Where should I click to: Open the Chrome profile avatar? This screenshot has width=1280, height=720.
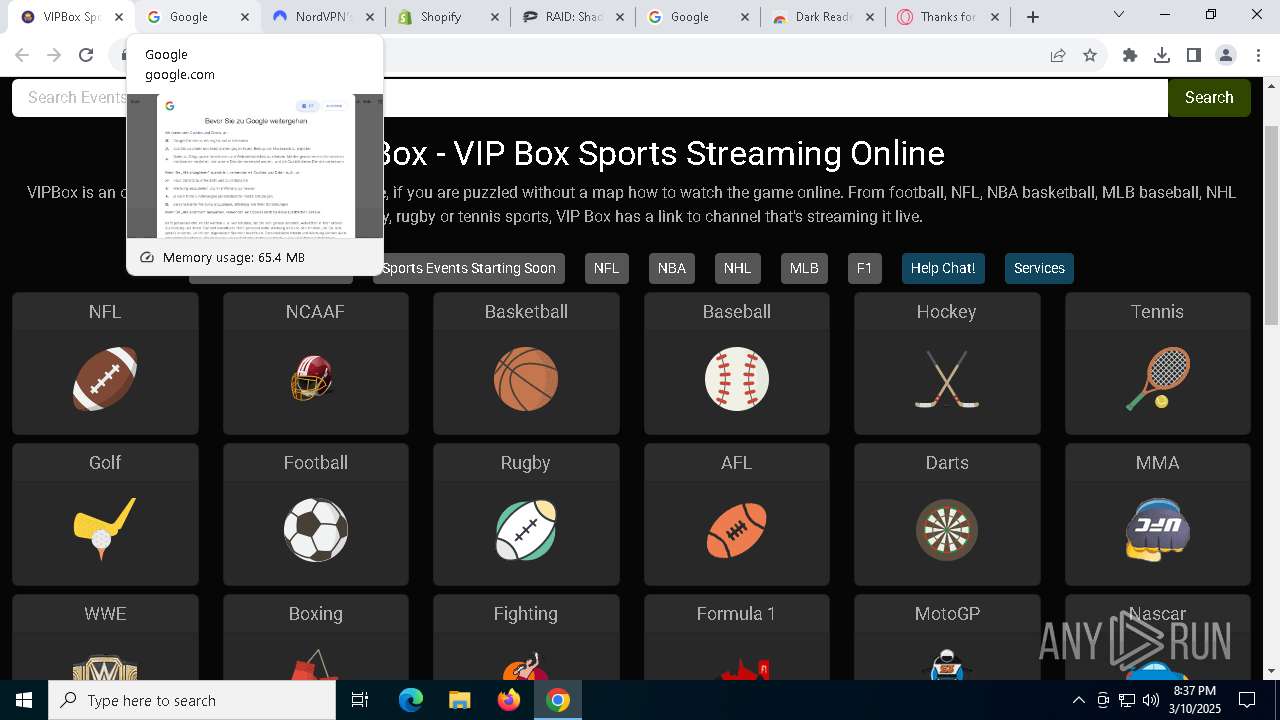[x=1226, y=55]
